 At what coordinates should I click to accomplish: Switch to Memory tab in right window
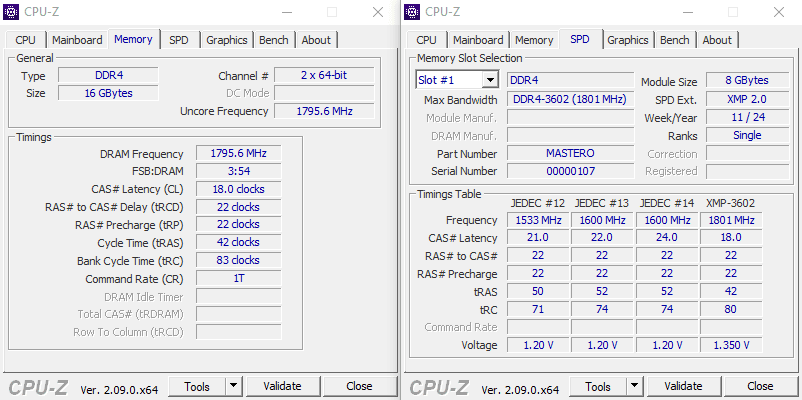534,40
